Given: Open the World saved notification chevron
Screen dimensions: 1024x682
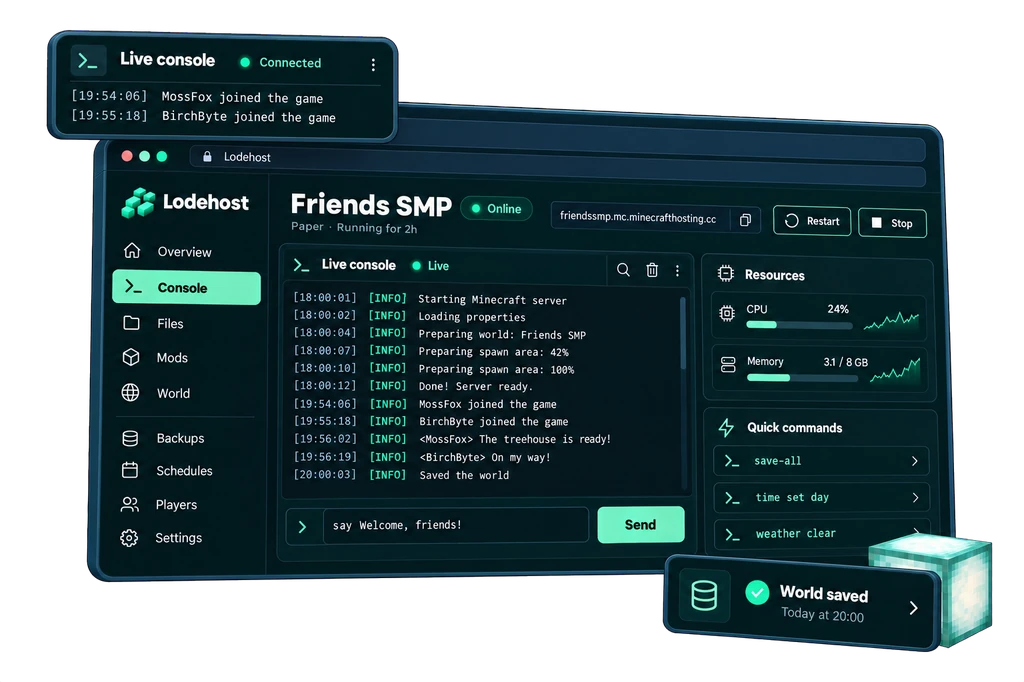Looking at the screenshot, I should tap(914, 608).
